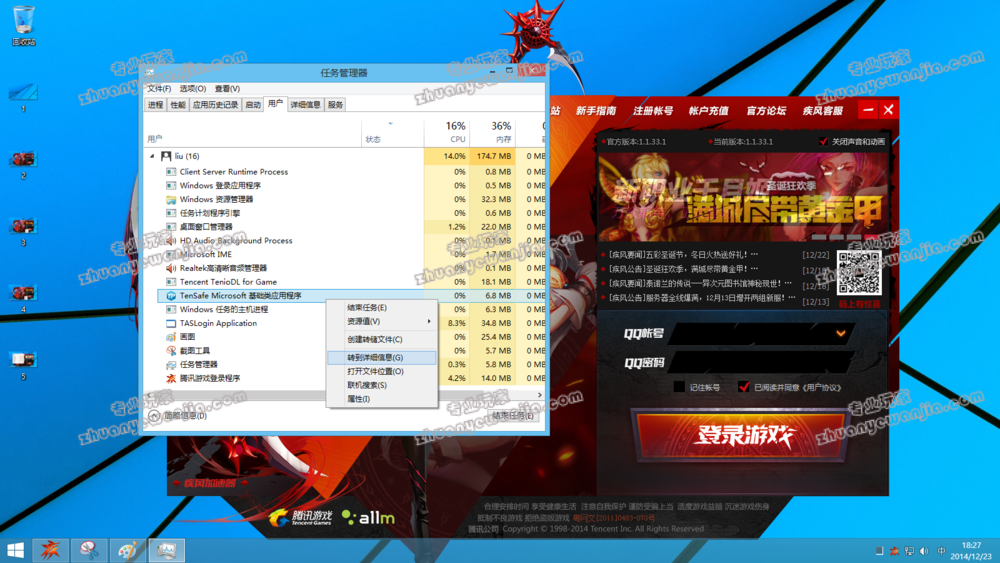The height and width of the screenshot is (563, 1000).
Task: Switch to the 详细信息 tab
Action: pos(305,105)
